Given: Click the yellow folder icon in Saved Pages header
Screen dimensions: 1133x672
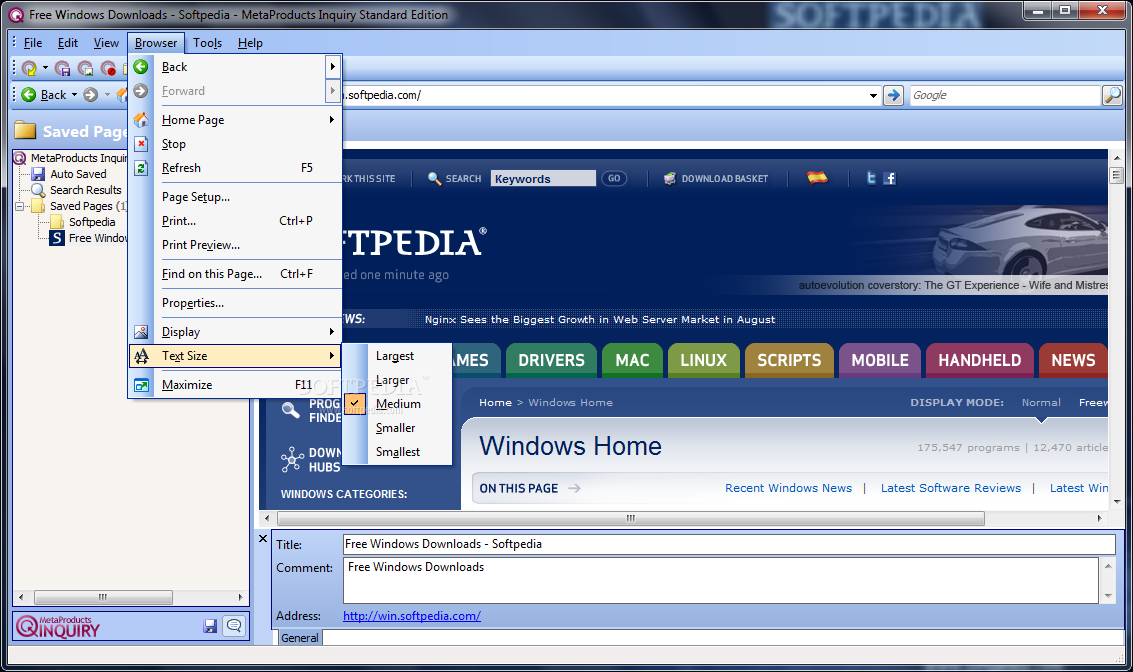Looking at the screenshot, I should pyautogui.click(x=25, y=131).
